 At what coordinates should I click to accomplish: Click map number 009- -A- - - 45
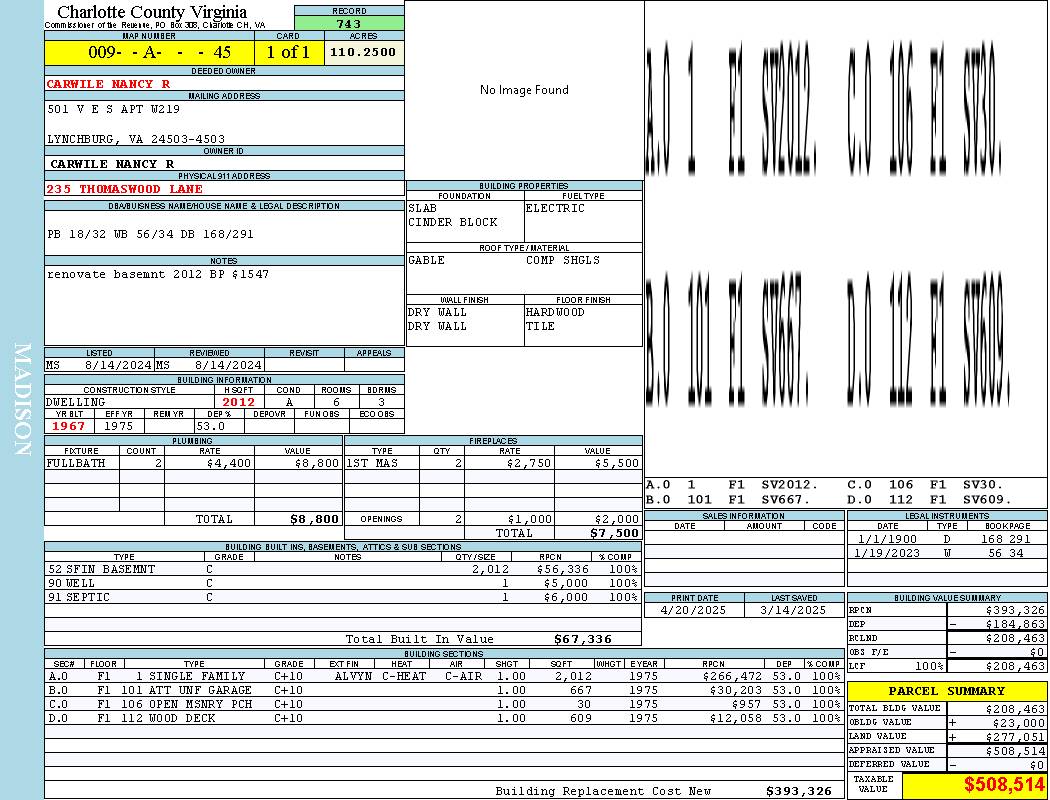[x=160, y=52]
